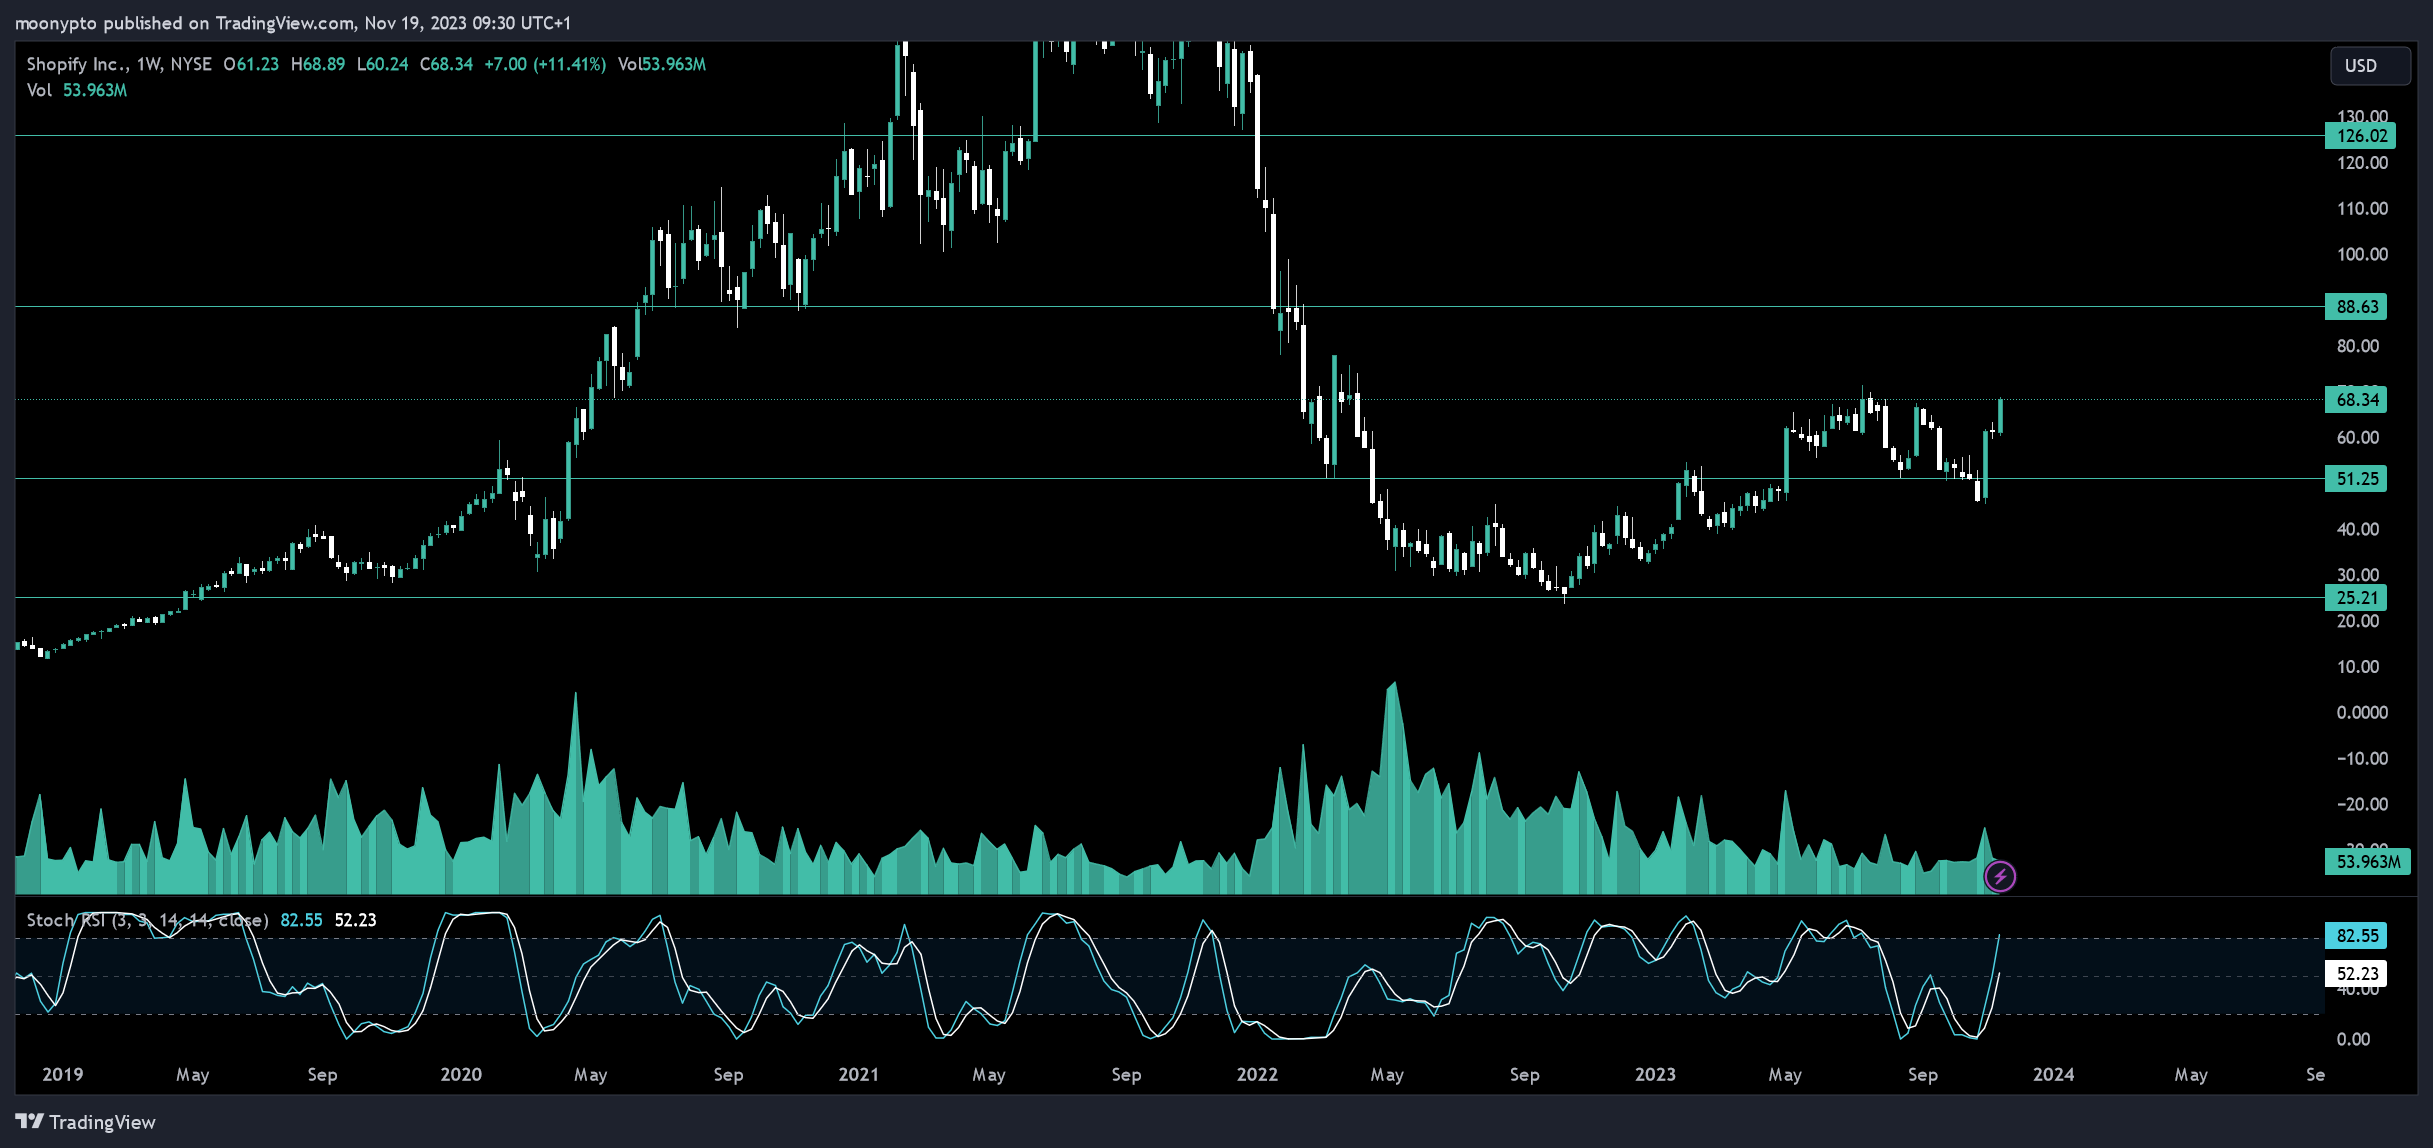Open the USD currency selector
Image resolution: width=2433 pixels, height=1148 pixels.
coord(2369,66)
